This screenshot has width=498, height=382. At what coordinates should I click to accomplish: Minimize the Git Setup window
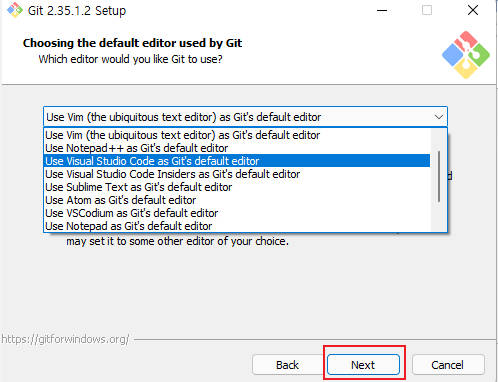pos(382,10)
